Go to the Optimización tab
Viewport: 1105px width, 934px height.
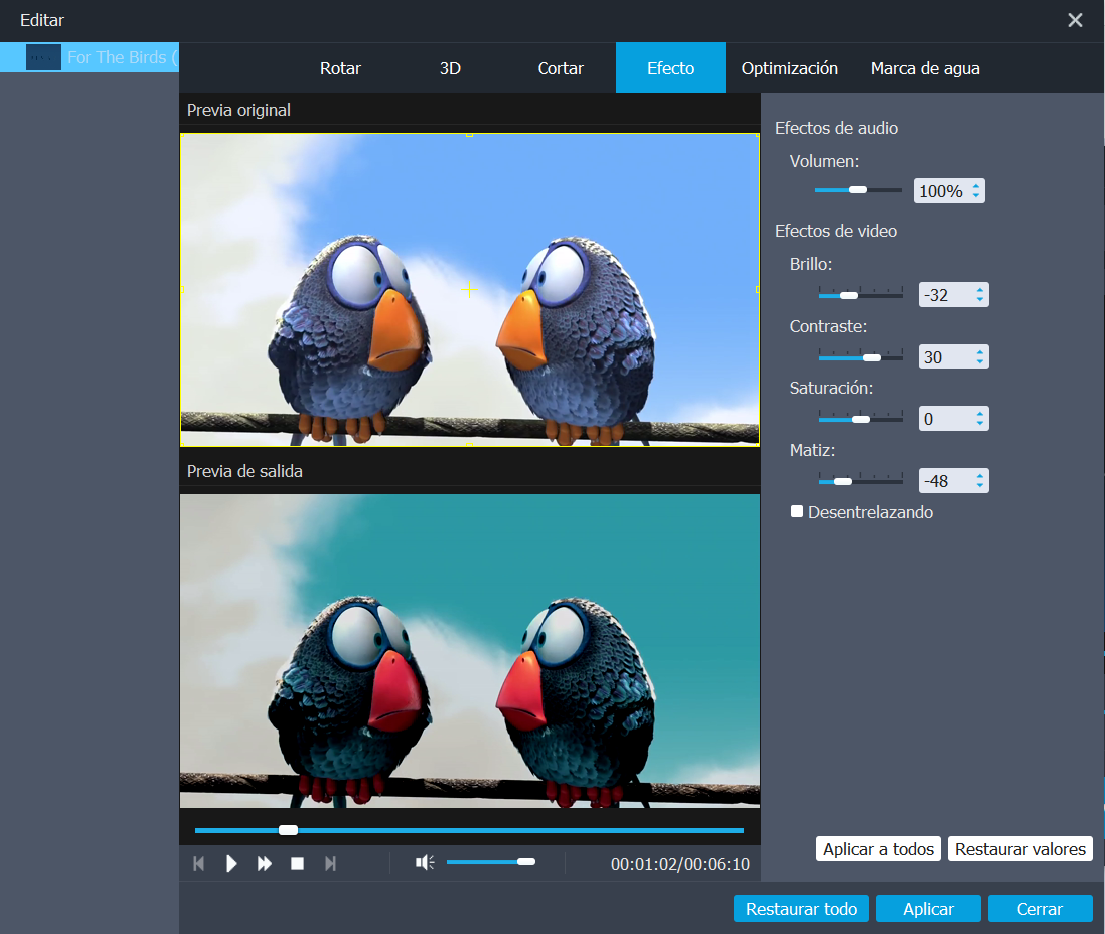pyautogui.click(x=789, y=69)
